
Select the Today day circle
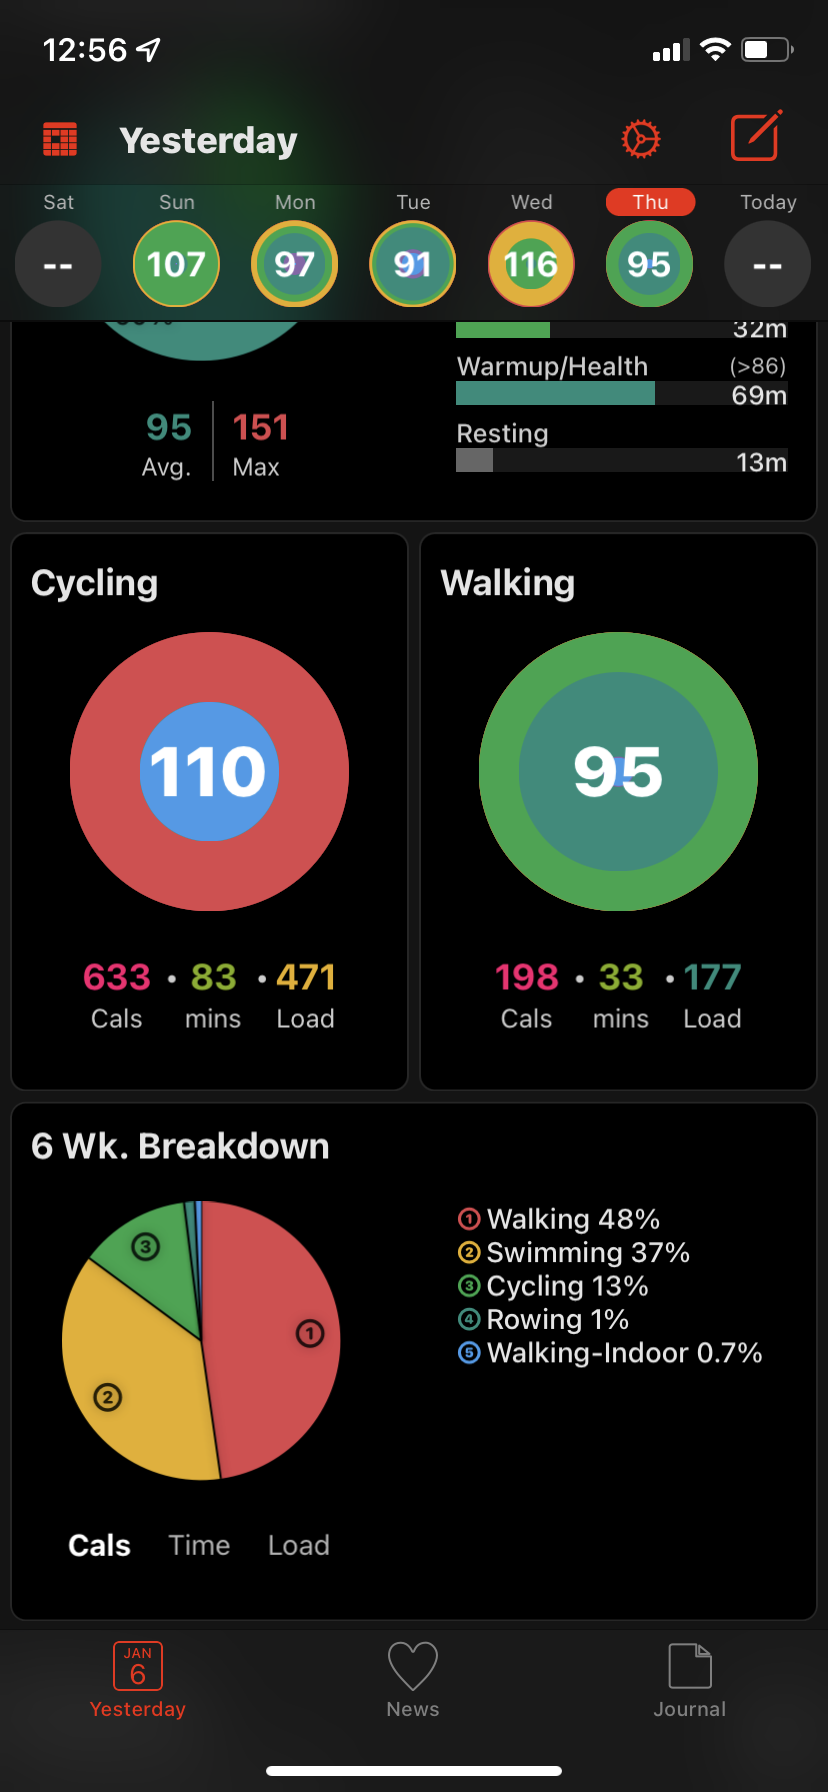(x=767, y=264)
